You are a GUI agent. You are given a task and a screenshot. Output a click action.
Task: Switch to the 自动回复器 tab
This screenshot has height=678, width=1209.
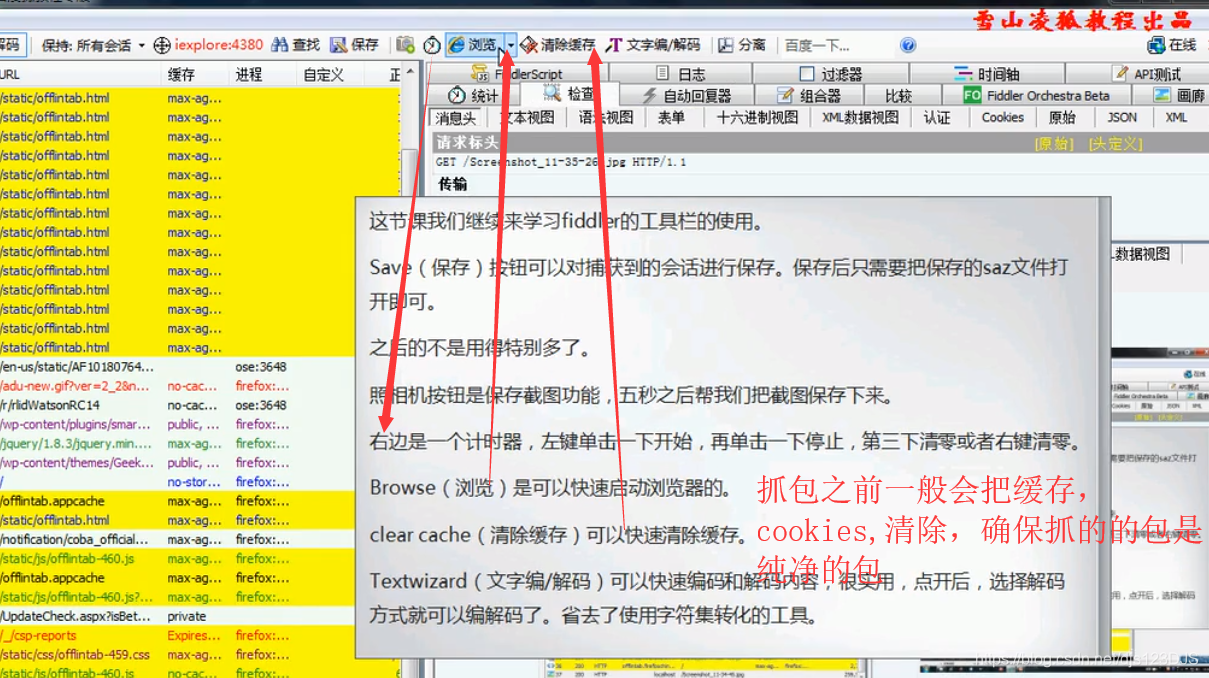pyautogui.click(x=686, y=96)
